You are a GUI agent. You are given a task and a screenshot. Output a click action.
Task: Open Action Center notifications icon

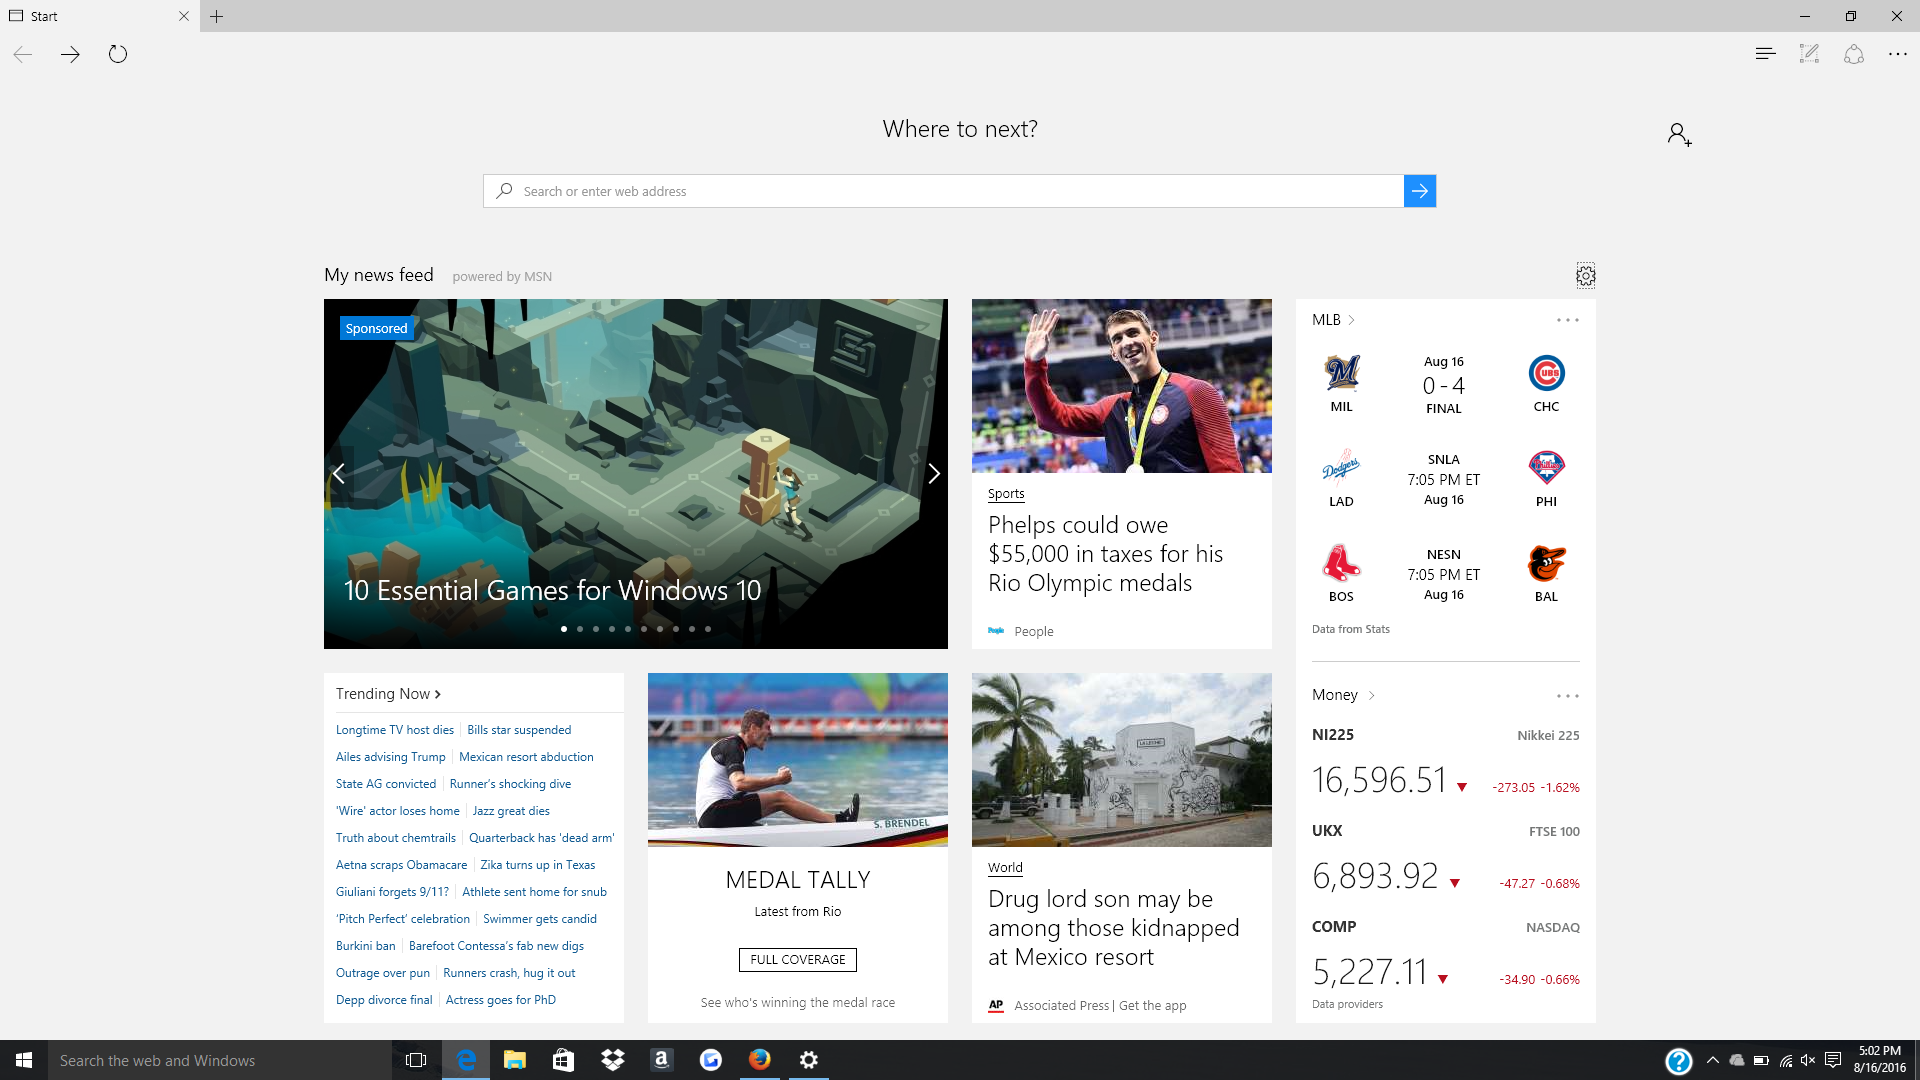click(1832, 1060)
